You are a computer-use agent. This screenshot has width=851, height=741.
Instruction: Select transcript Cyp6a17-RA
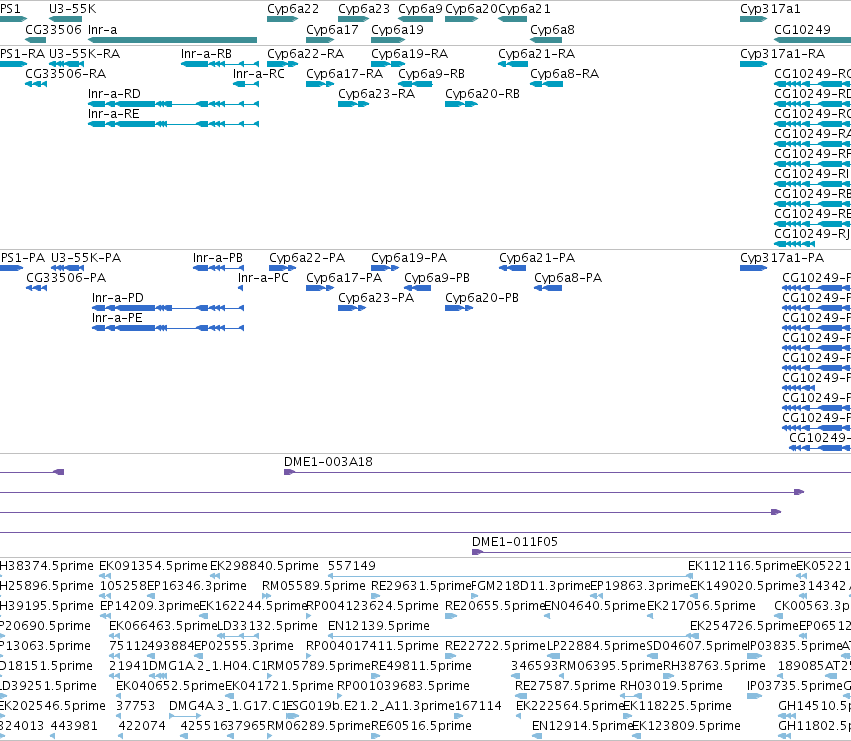(344, 74)
